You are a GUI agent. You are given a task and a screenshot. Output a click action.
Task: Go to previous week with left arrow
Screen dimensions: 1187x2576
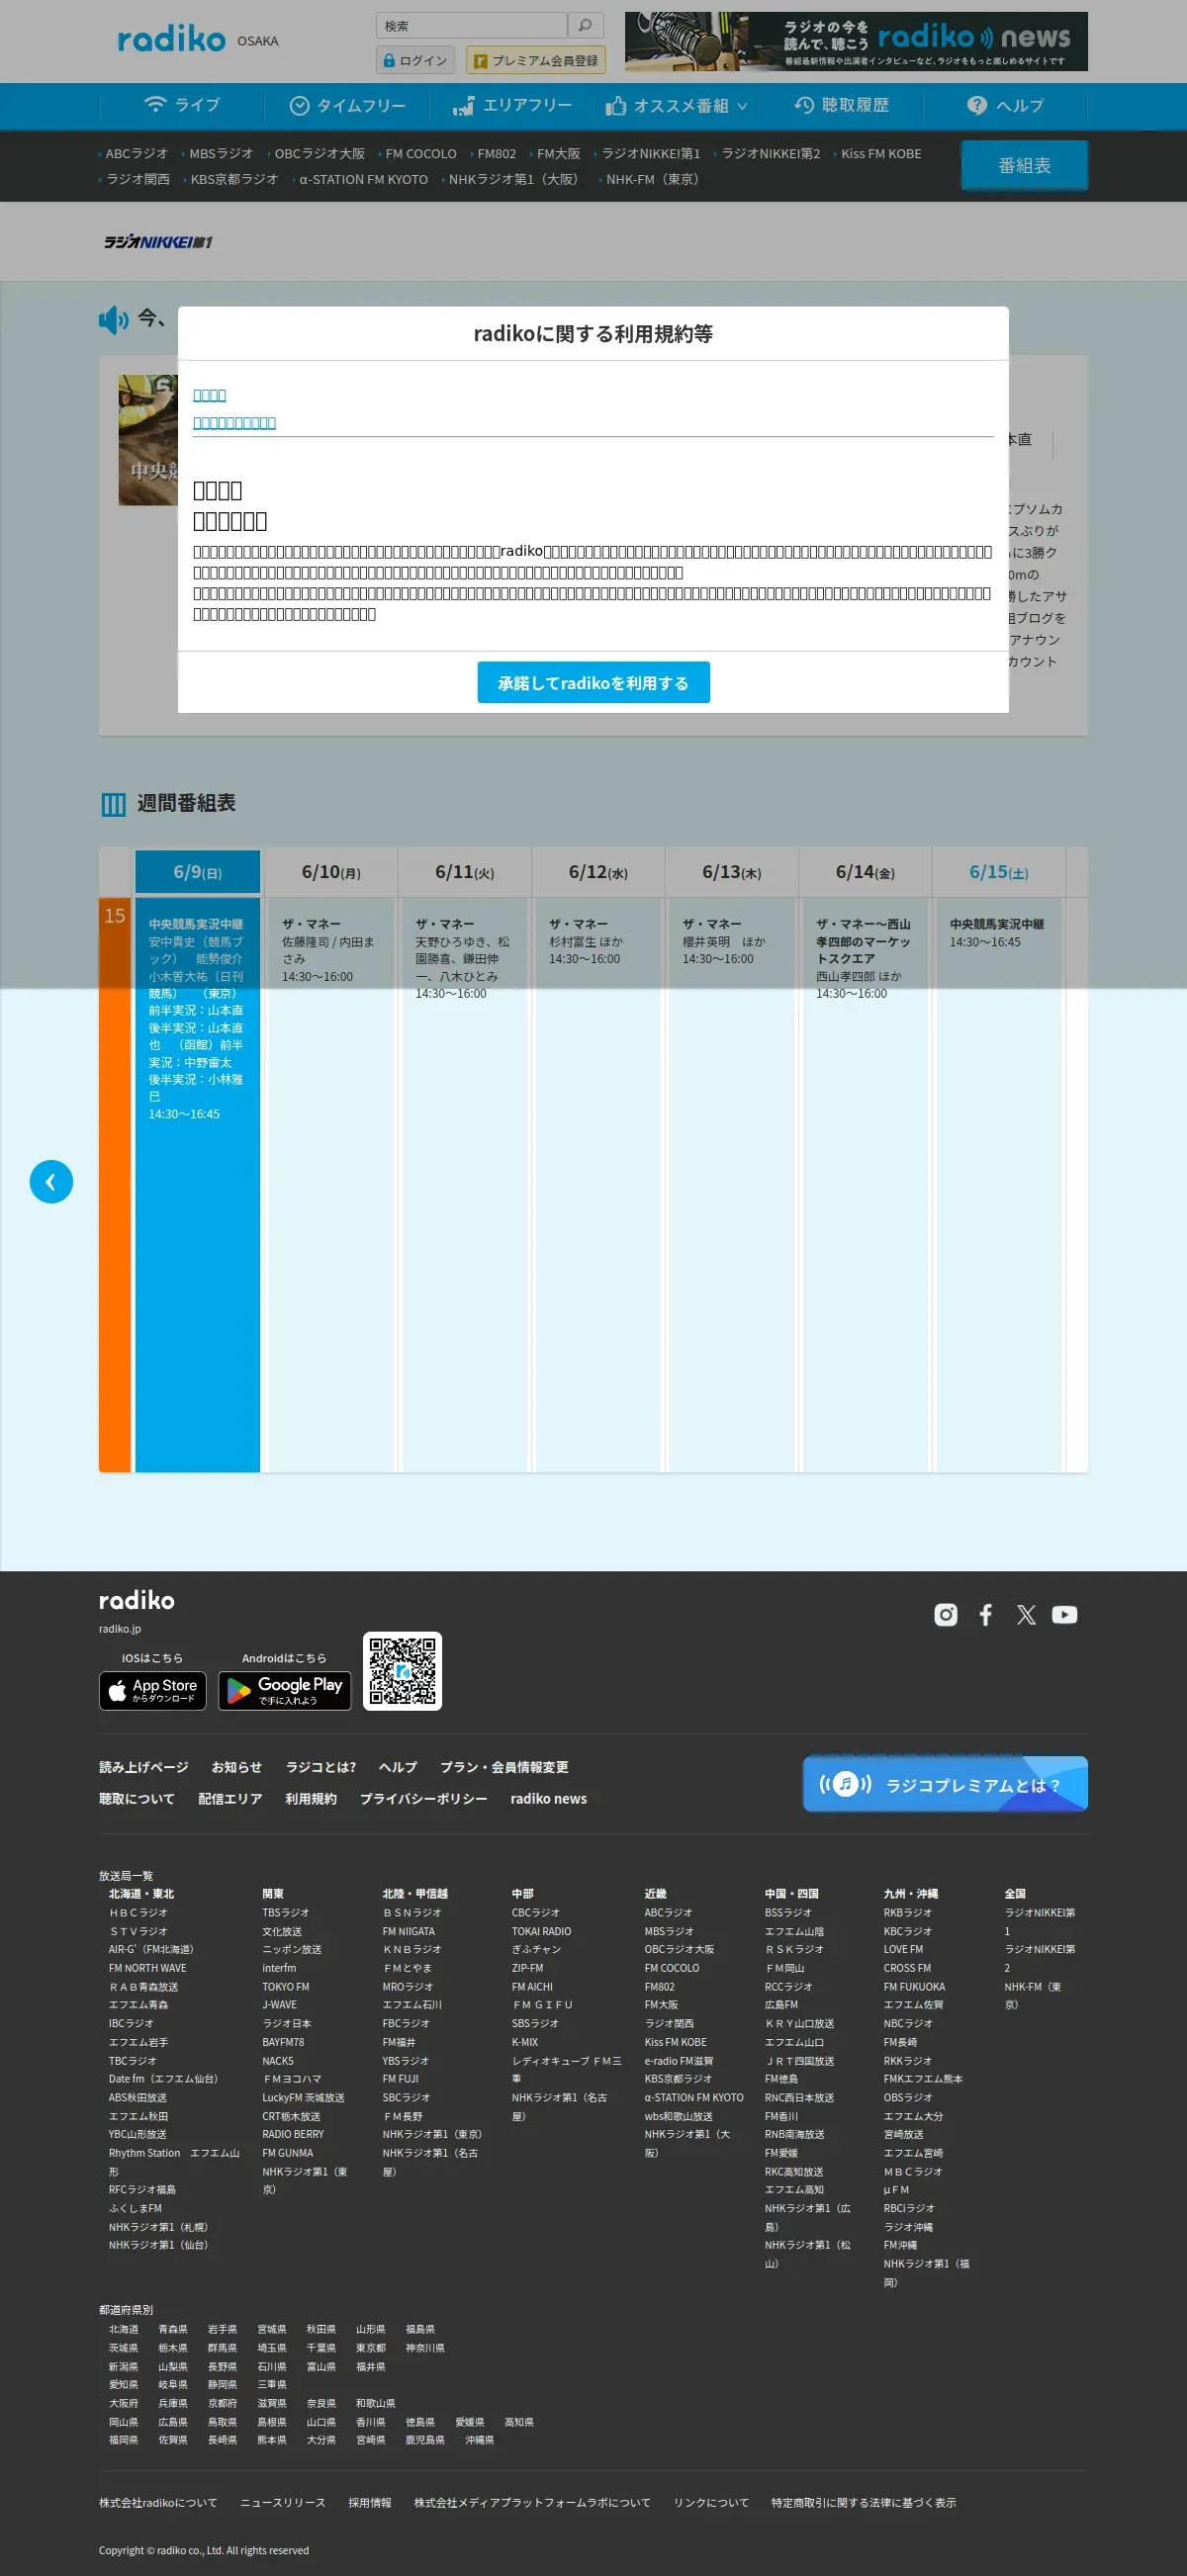click(x=51, y=1181)
